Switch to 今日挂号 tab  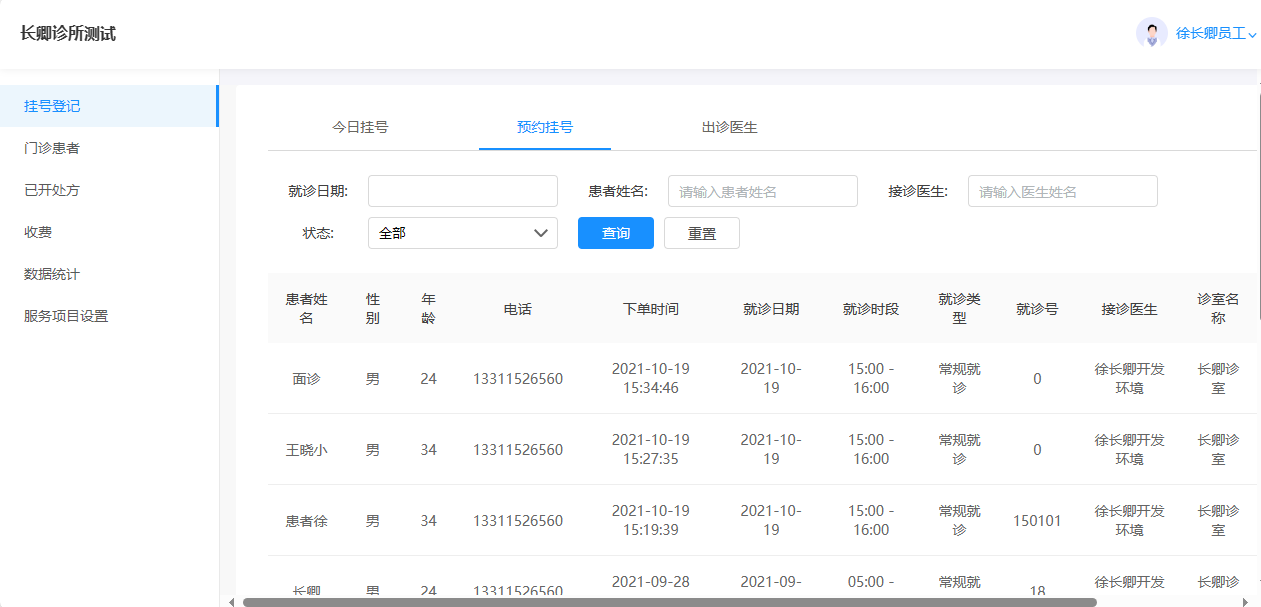[360, 127]
